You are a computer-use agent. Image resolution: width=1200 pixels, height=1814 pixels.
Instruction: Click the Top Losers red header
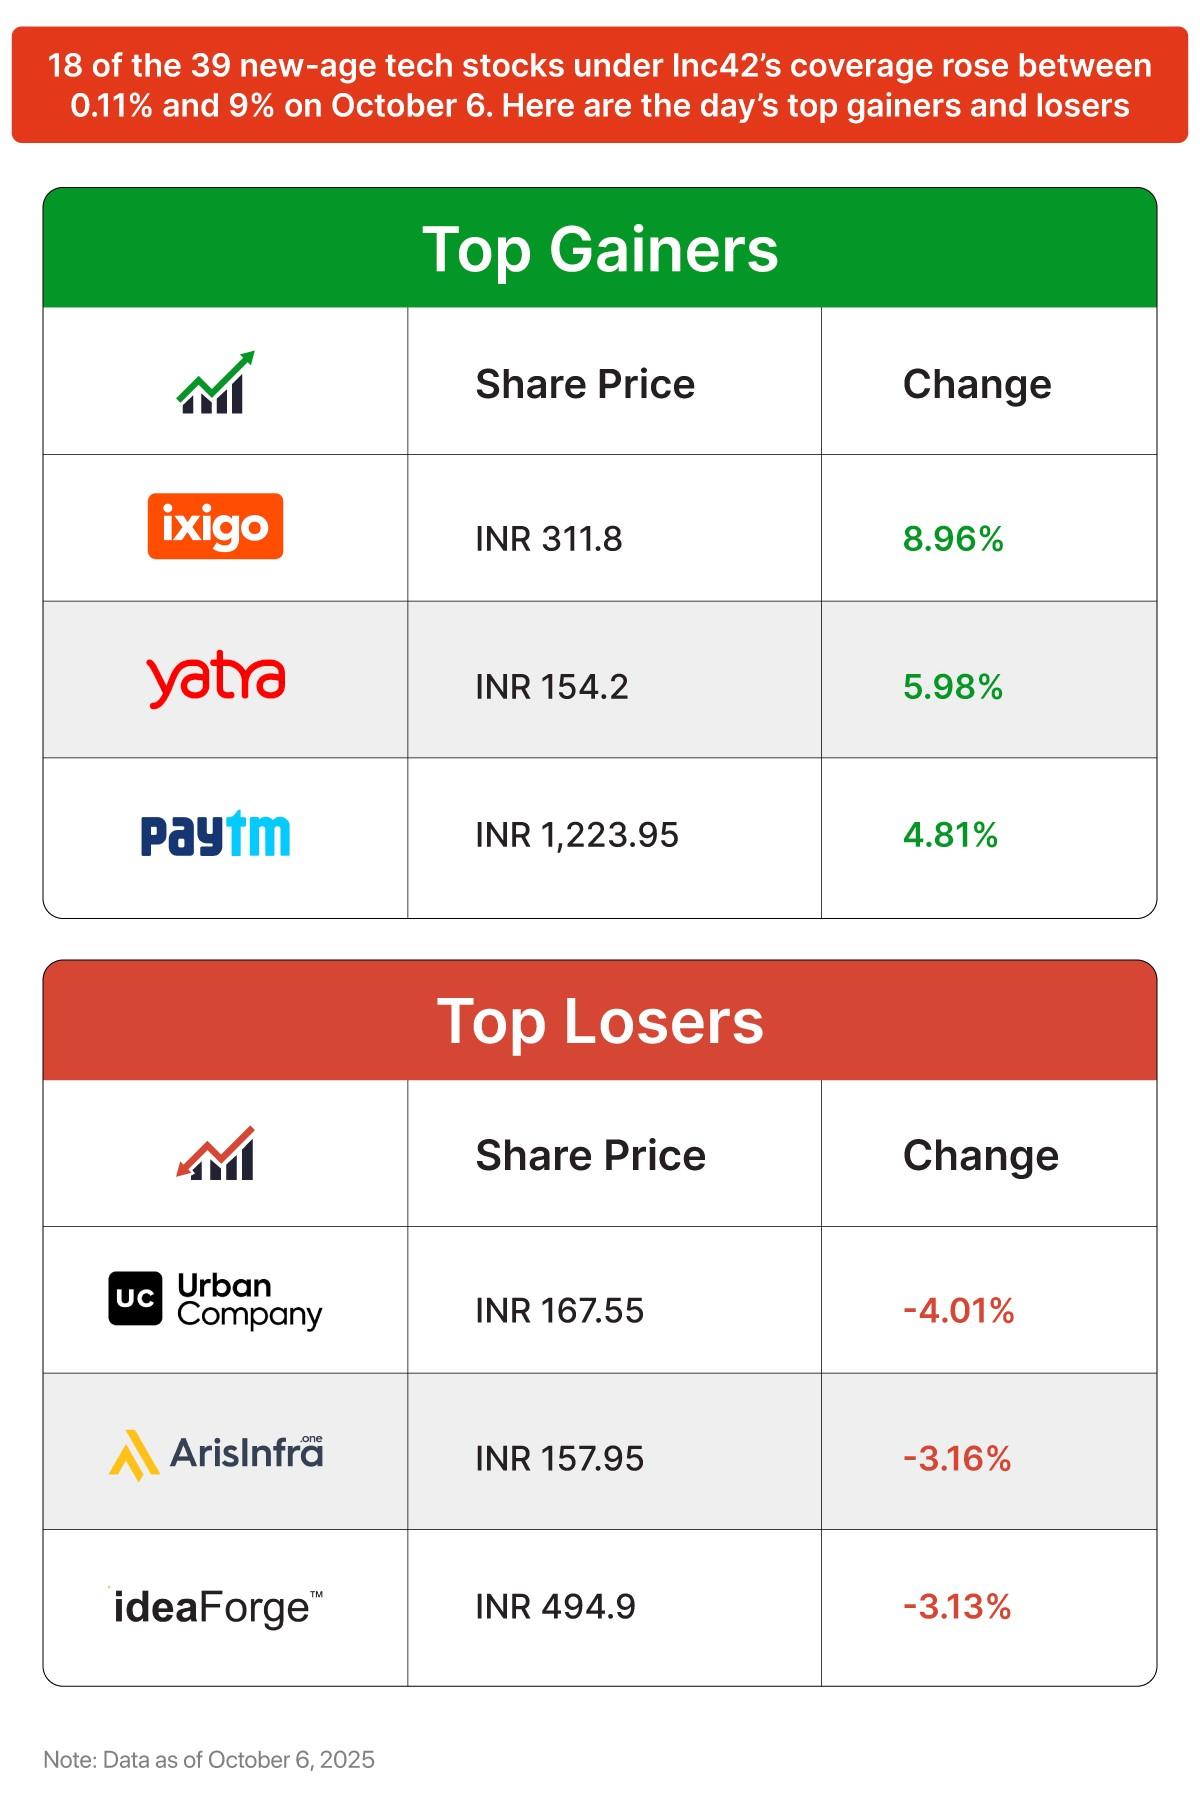click(x=600, y=1021)
